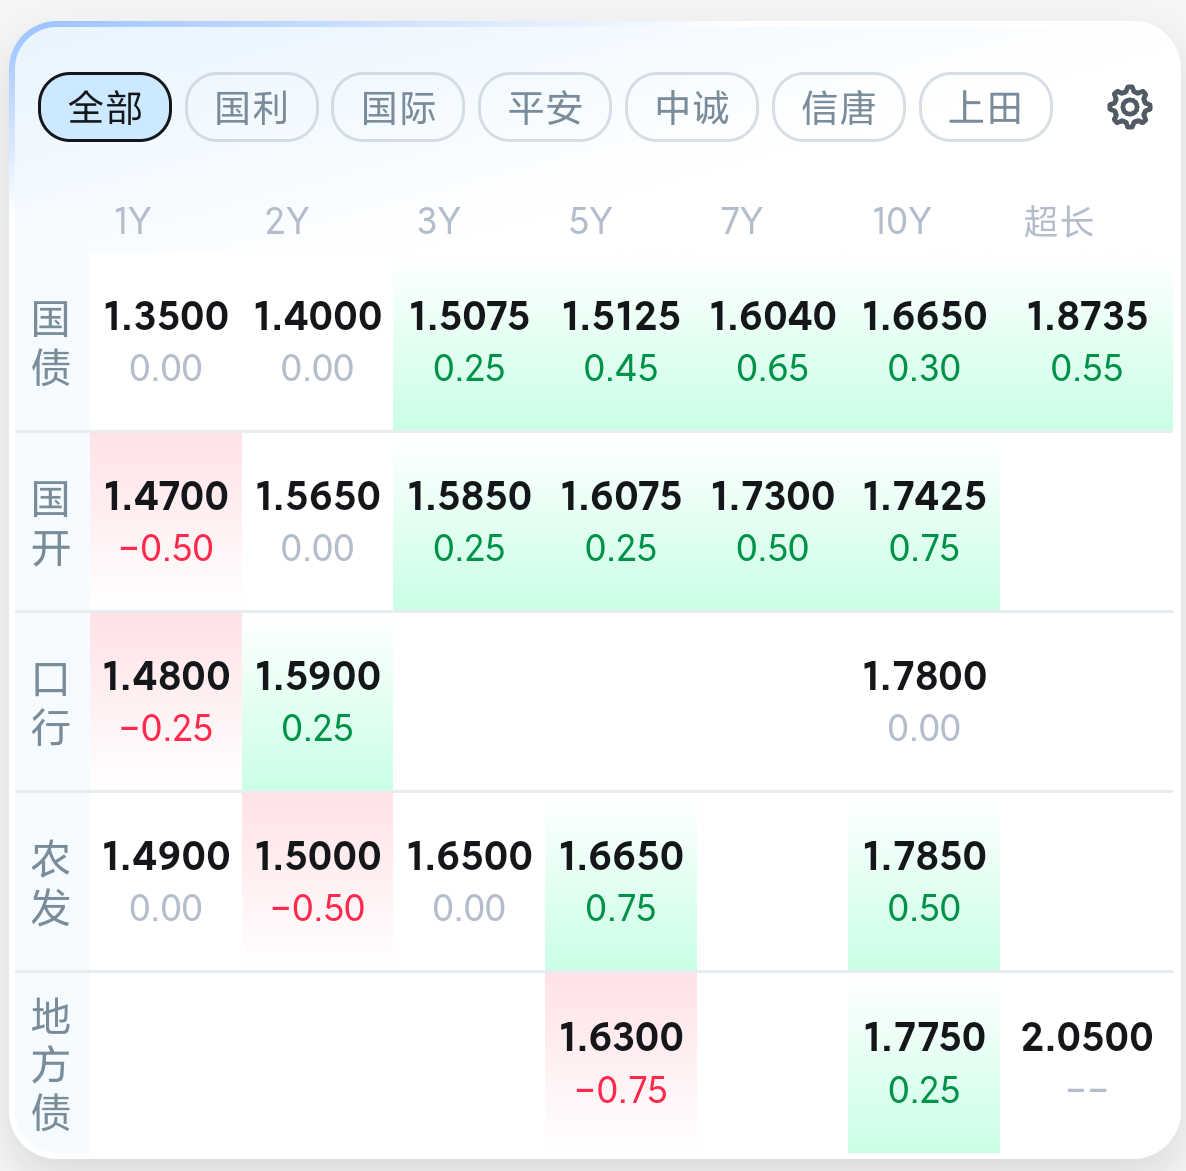The height and width of the screenshot is (1171, 1186).
Task: Open the 信唐 tab
Action: [x=839, y=107]
